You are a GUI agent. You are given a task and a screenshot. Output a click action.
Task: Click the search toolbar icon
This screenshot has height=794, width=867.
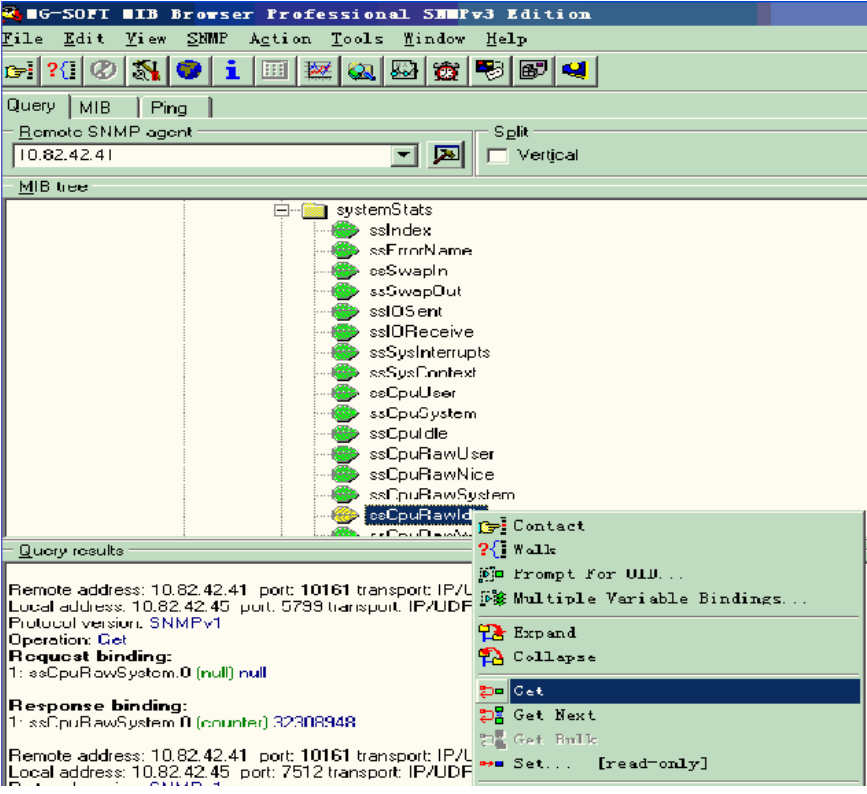(x=361, y=70)
